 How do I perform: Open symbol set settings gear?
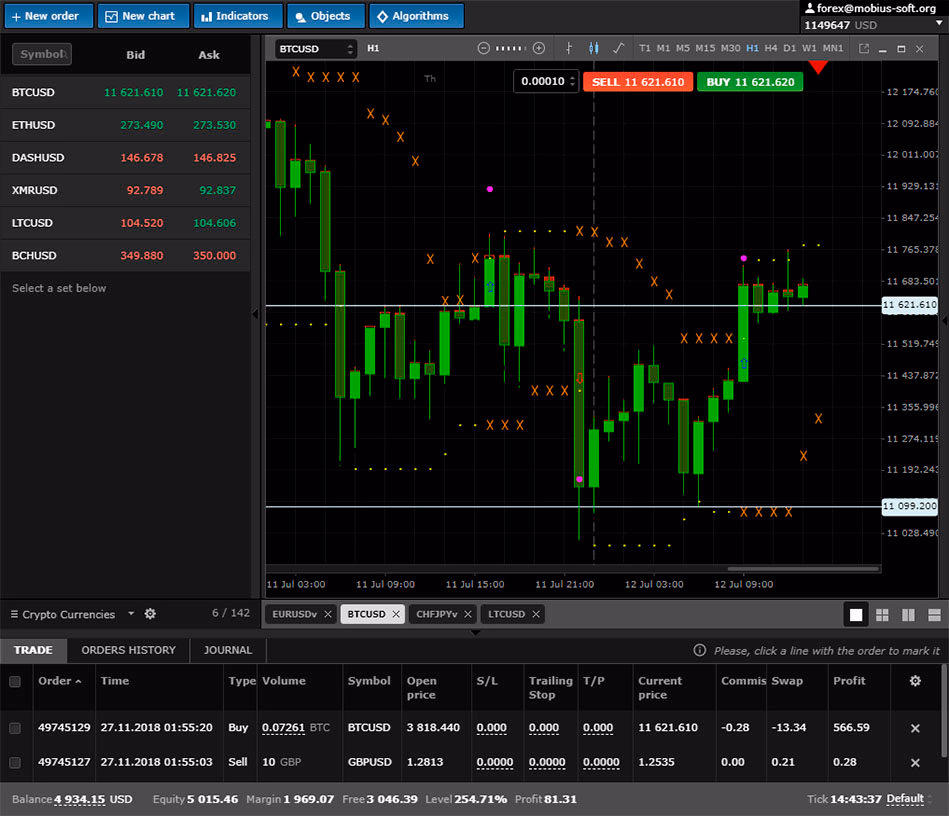pos(150,614)
